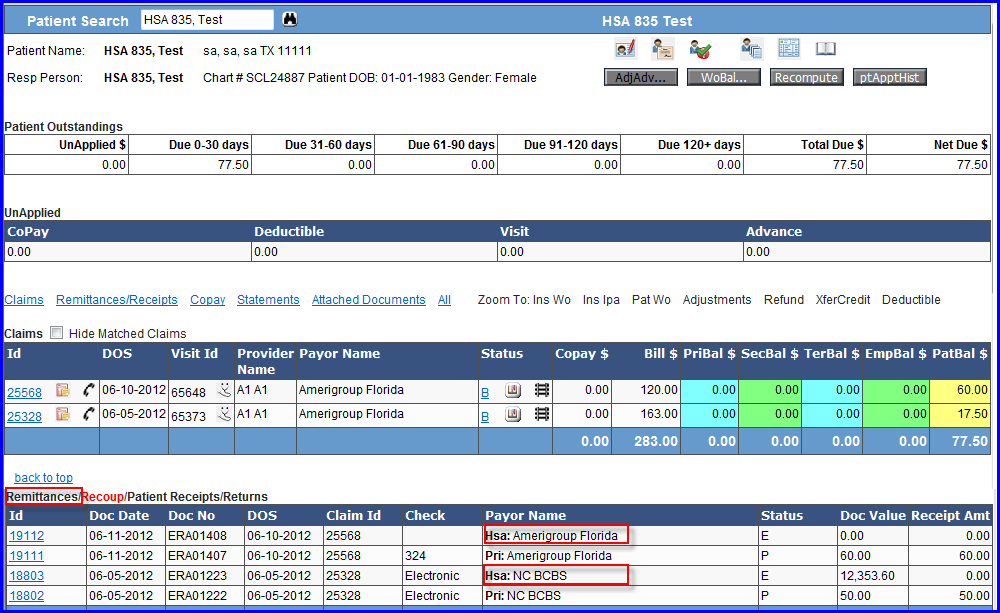Click the Check value 324 cell

(443, 556)
